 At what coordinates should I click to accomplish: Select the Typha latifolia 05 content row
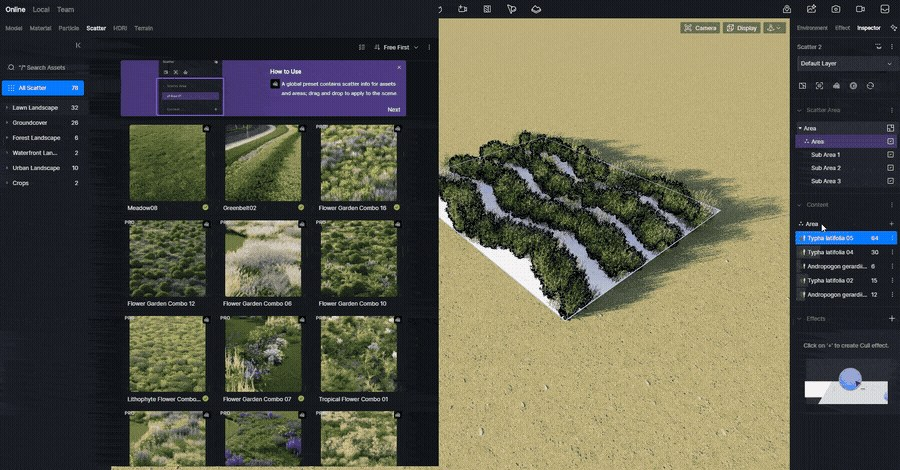point(845,238)
